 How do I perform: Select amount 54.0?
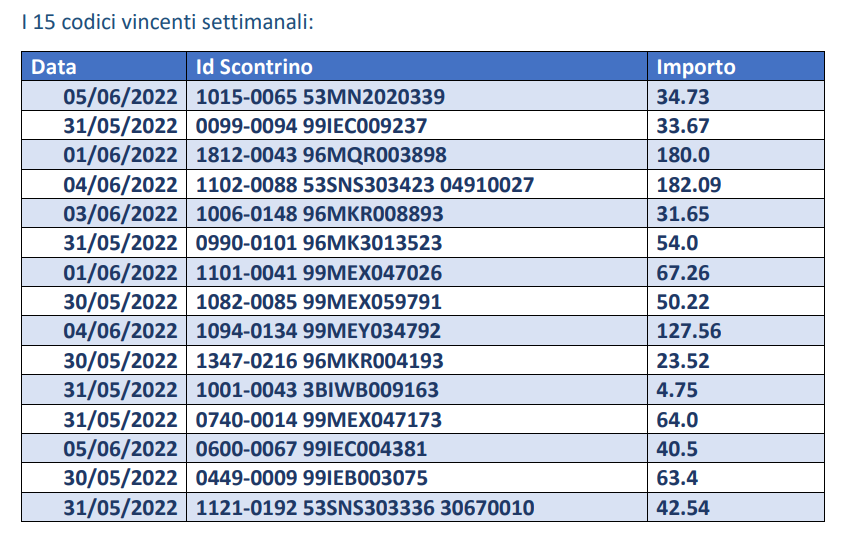click(x=677, y=243)
